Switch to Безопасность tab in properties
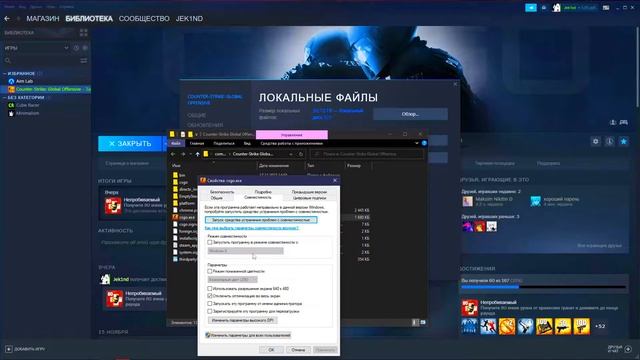640x360 pixels. click(222, 191)
